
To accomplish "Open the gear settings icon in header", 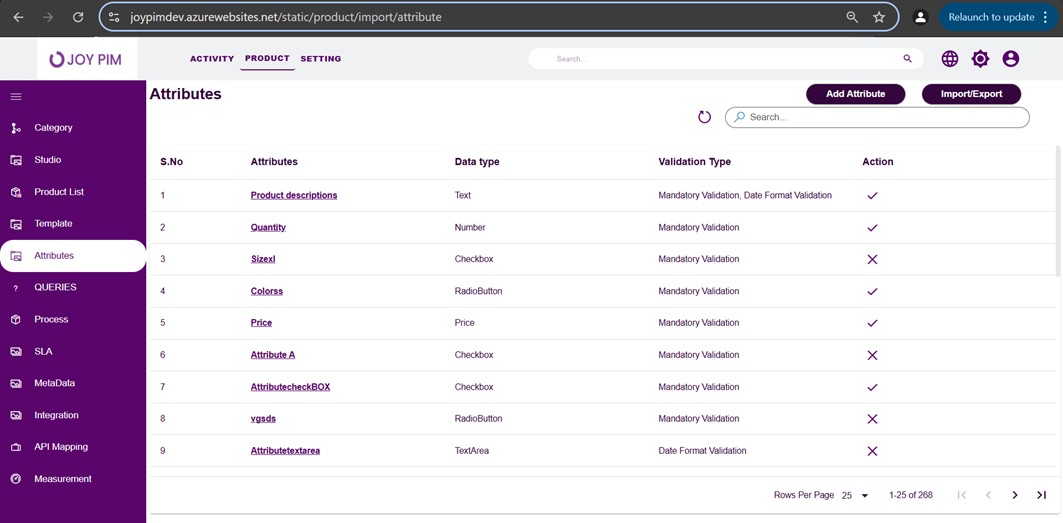I will click(x=980, y=59).
